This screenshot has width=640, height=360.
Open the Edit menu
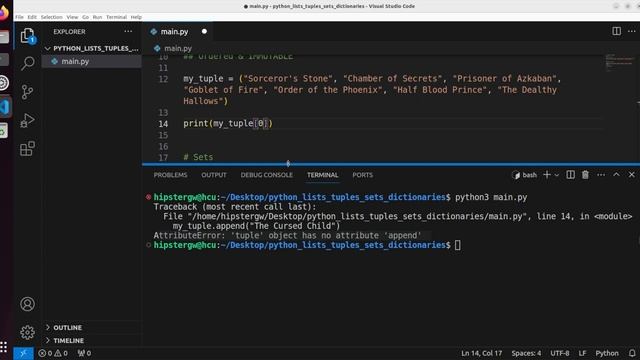click(x=32, y=17)
